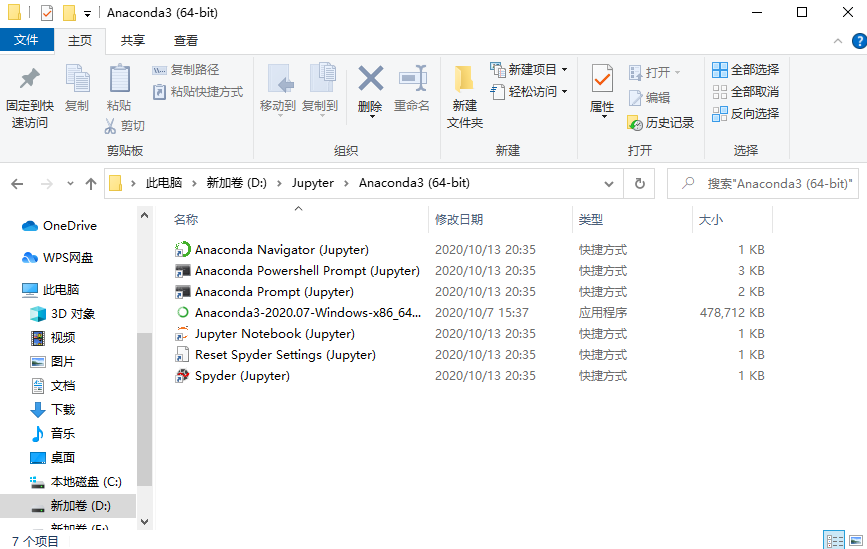The image size is (867, 549).
Task: Click 打开 in the ribbon
Action: pos(654,72)
